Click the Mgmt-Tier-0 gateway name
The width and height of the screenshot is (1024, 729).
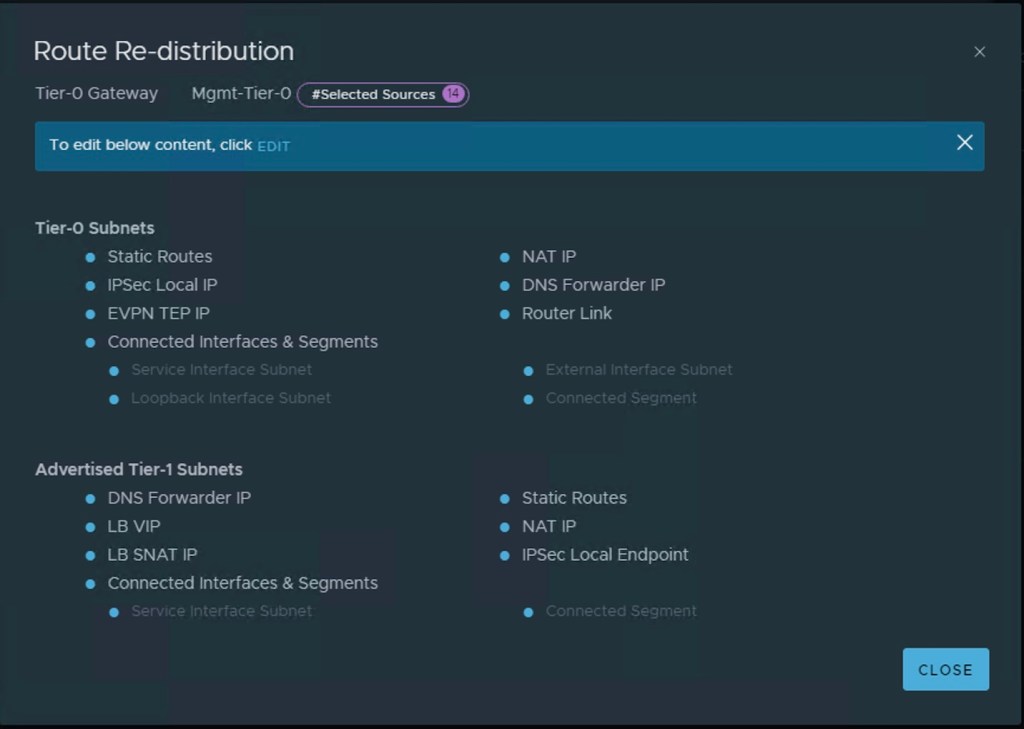[241, 94]
